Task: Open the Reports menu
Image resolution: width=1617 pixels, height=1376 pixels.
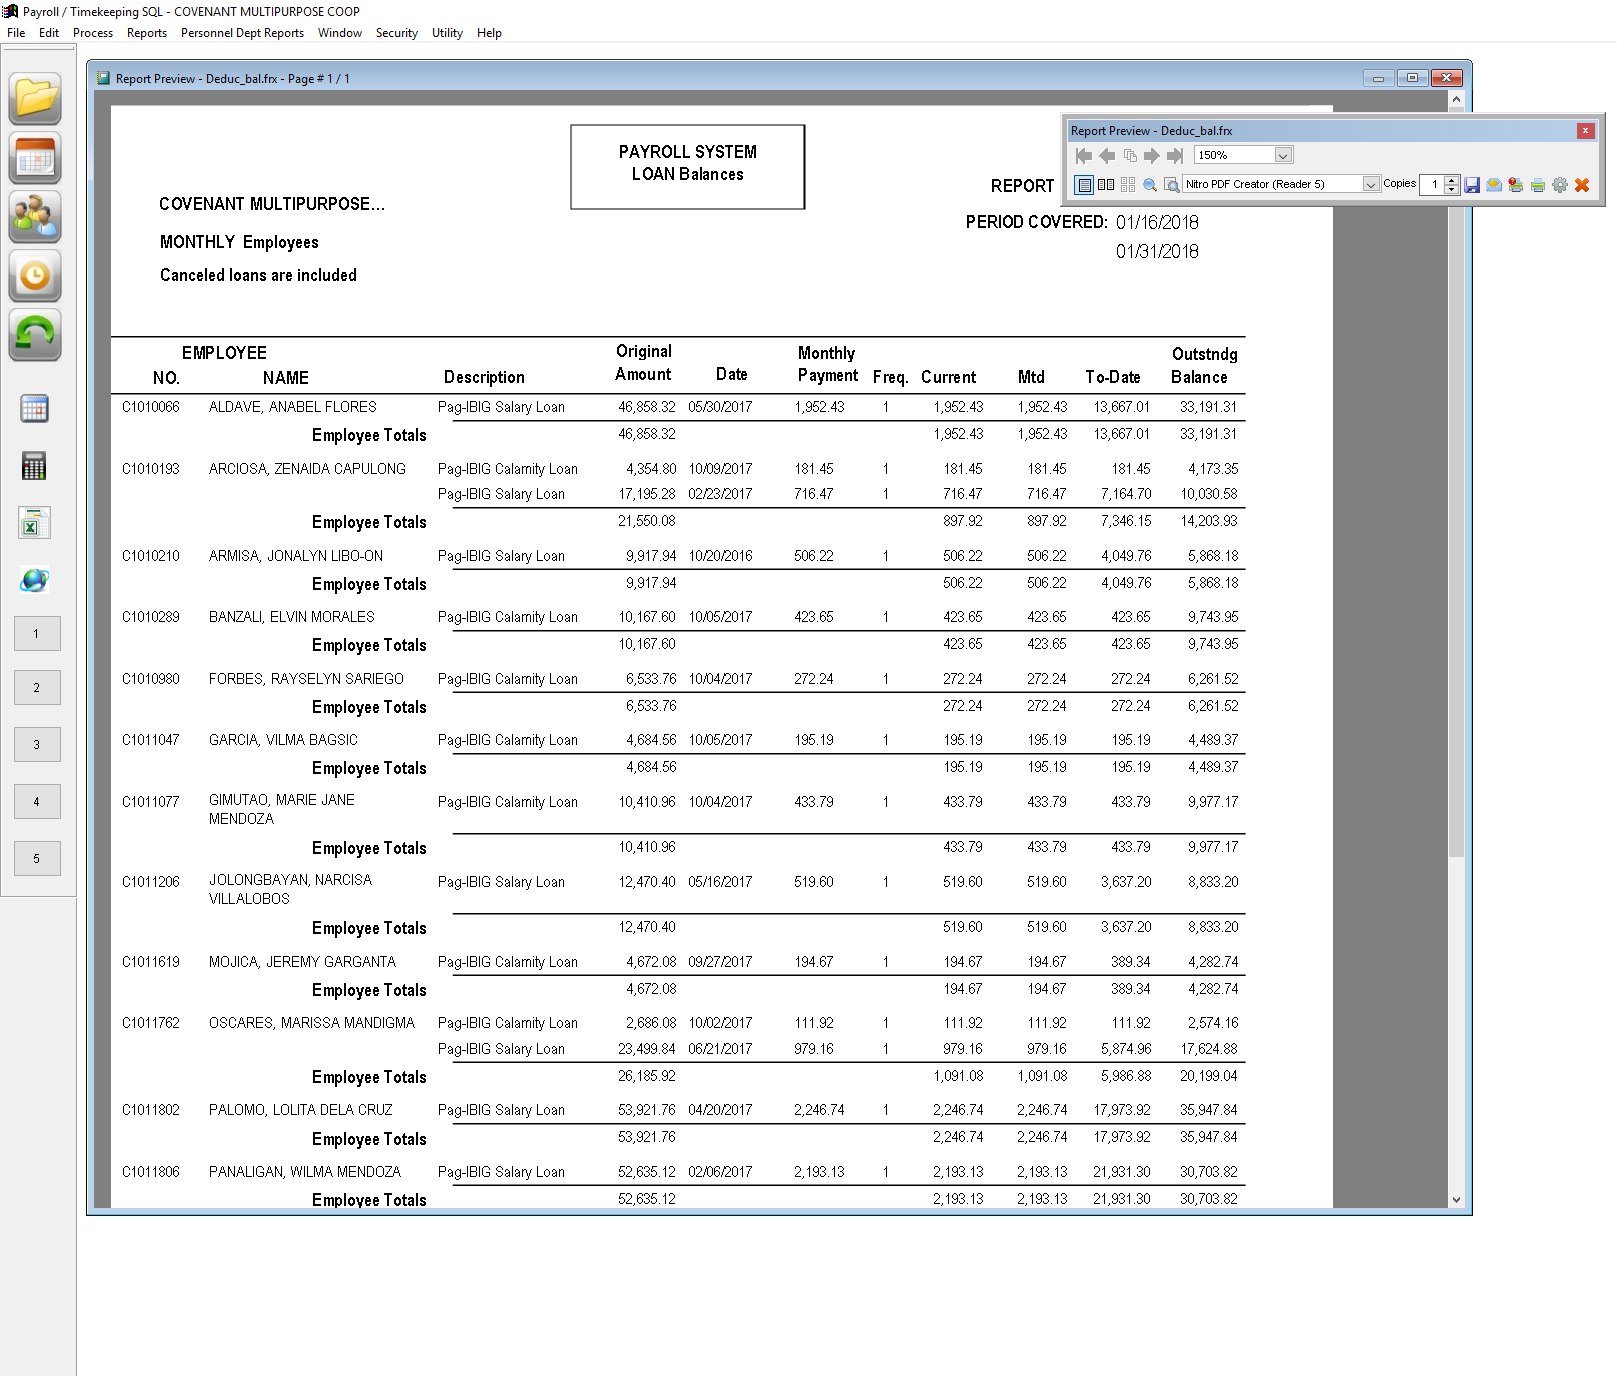Action: [x=147, y=33]
